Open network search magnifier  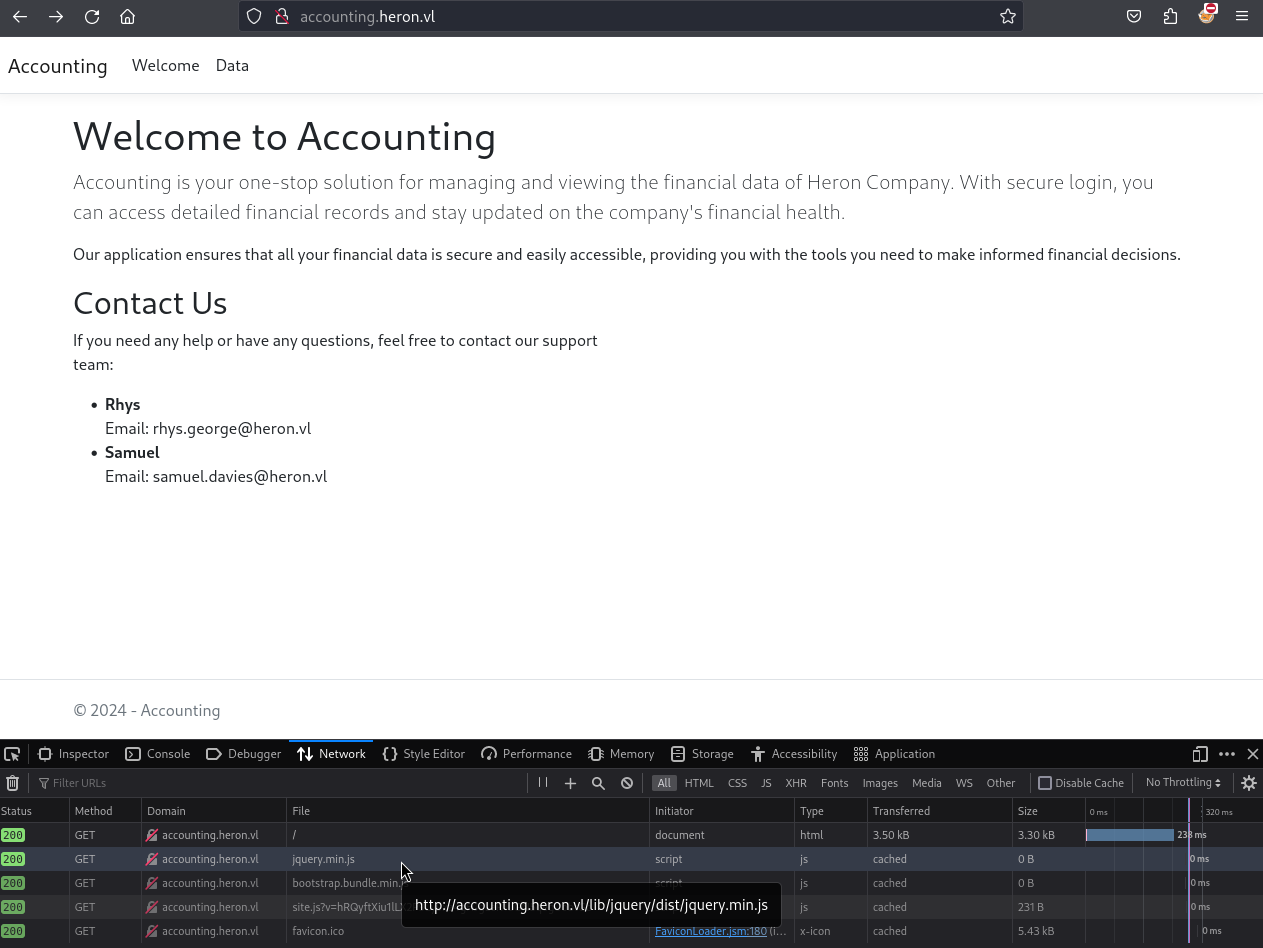click(598, 783)
